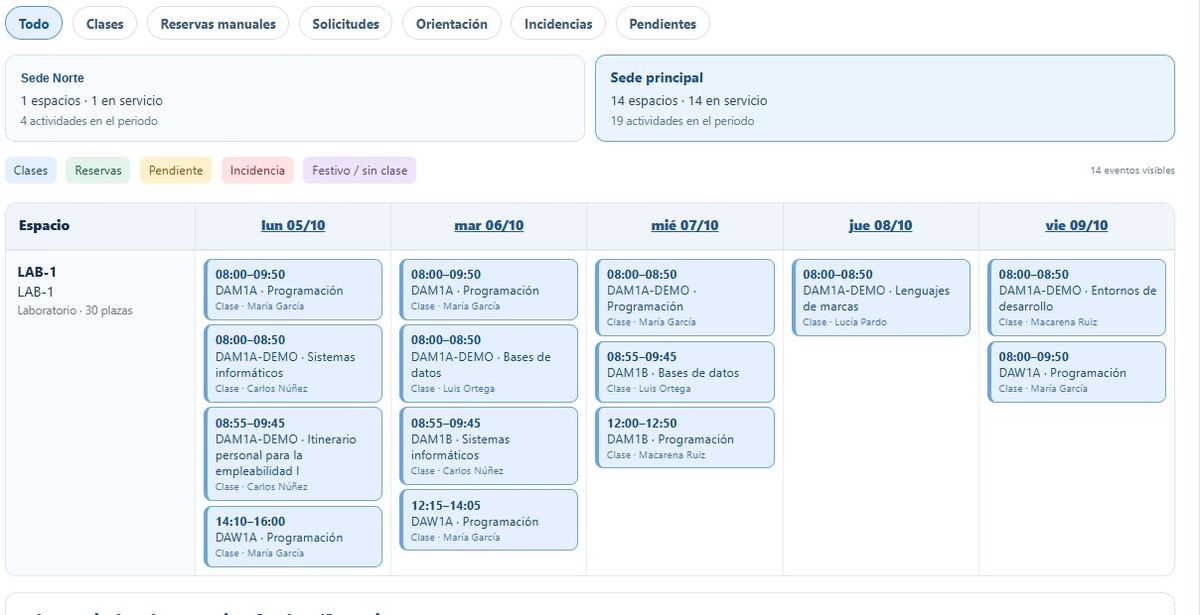
Task: Click the '14 eventos visibles' counter text
Action: click(1132, 171)
